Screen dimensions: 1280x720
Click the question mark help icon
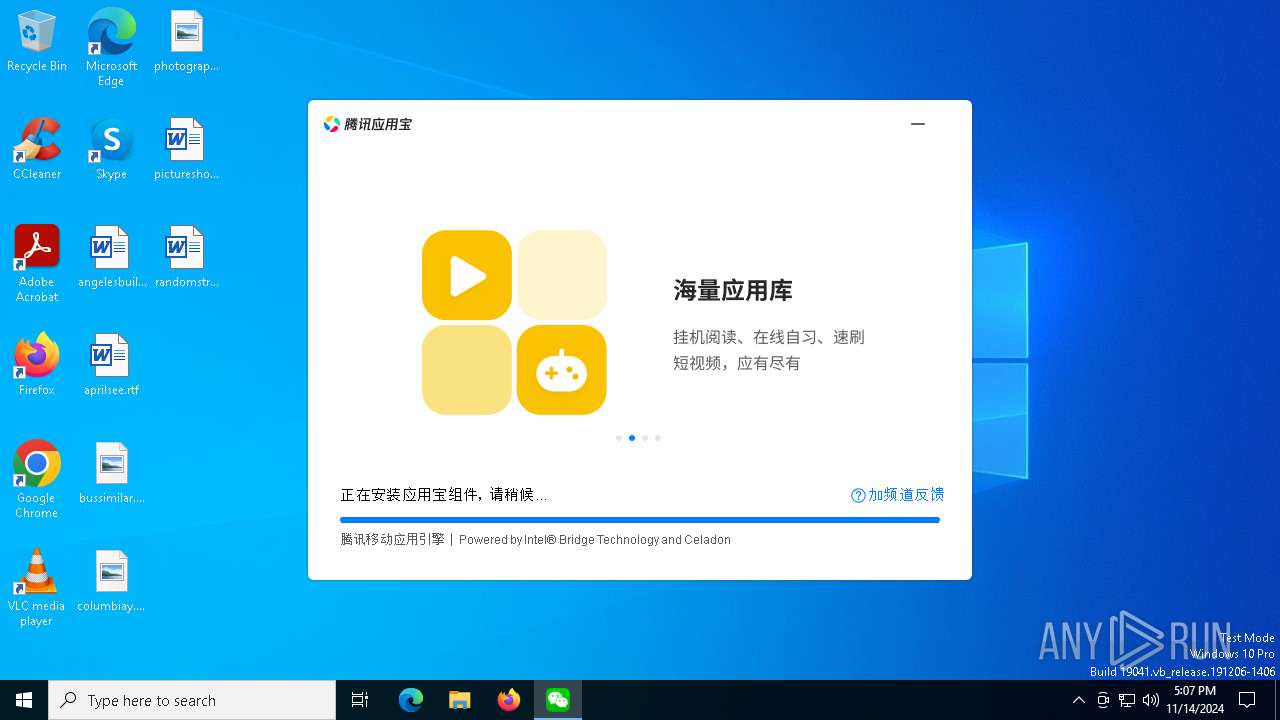point(858,495)
